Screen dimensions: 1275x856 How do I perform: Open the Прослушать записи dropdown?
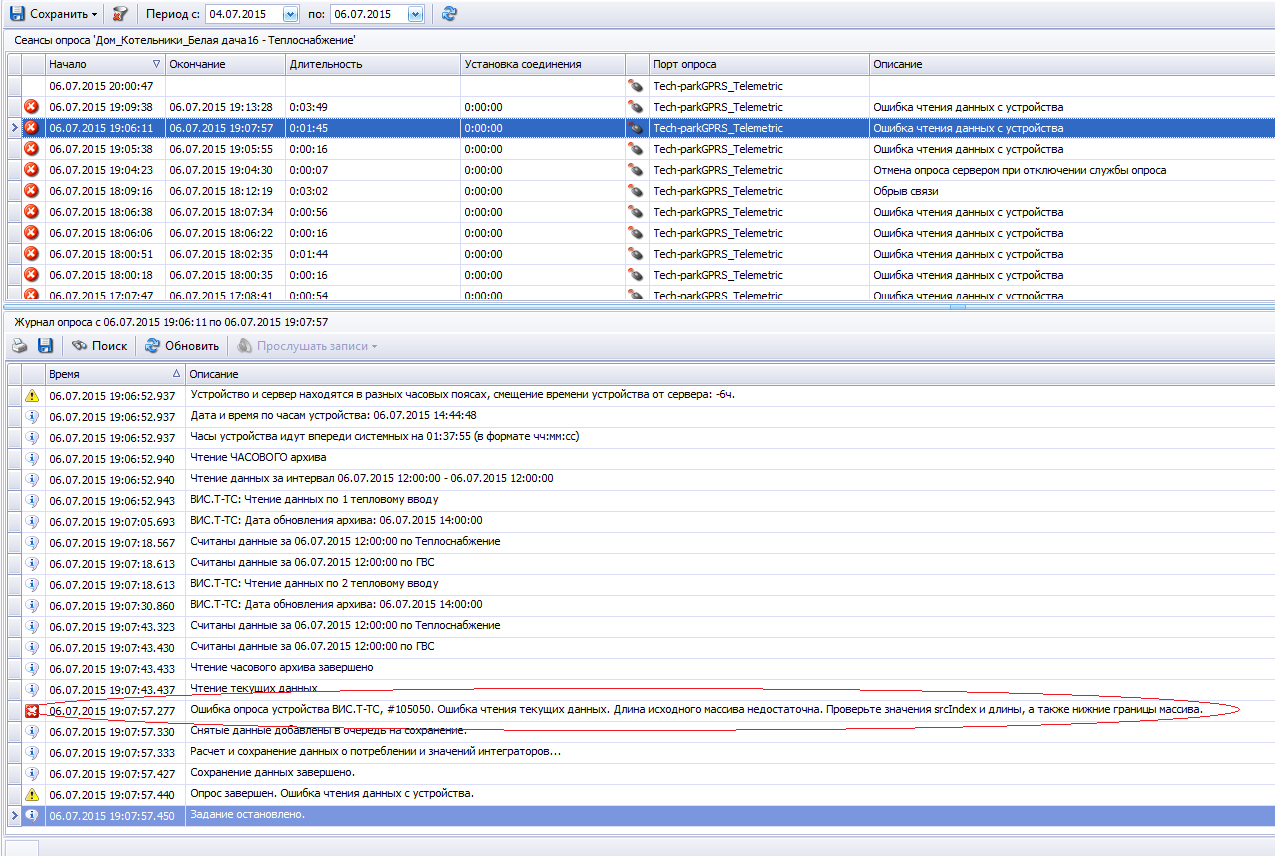pos(307,346)
